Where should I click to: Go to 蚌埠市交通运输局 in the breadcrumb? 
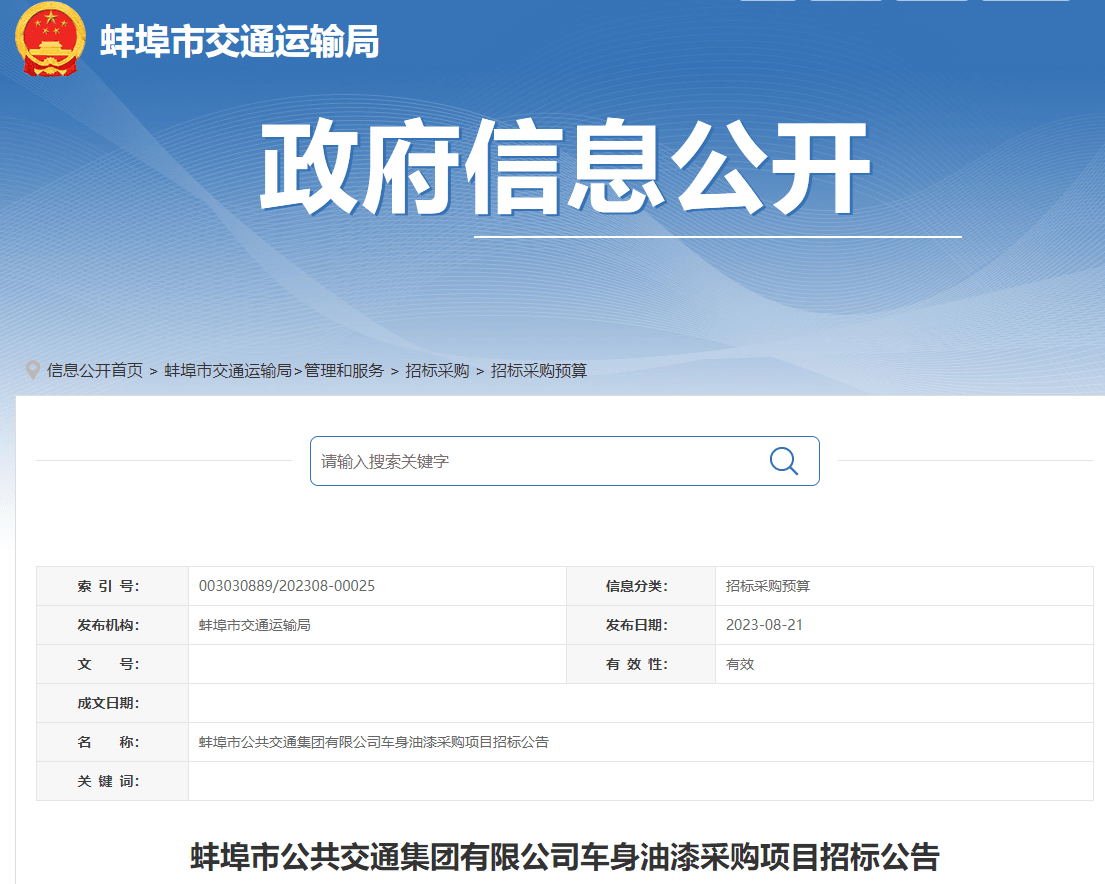pos(227,371)
